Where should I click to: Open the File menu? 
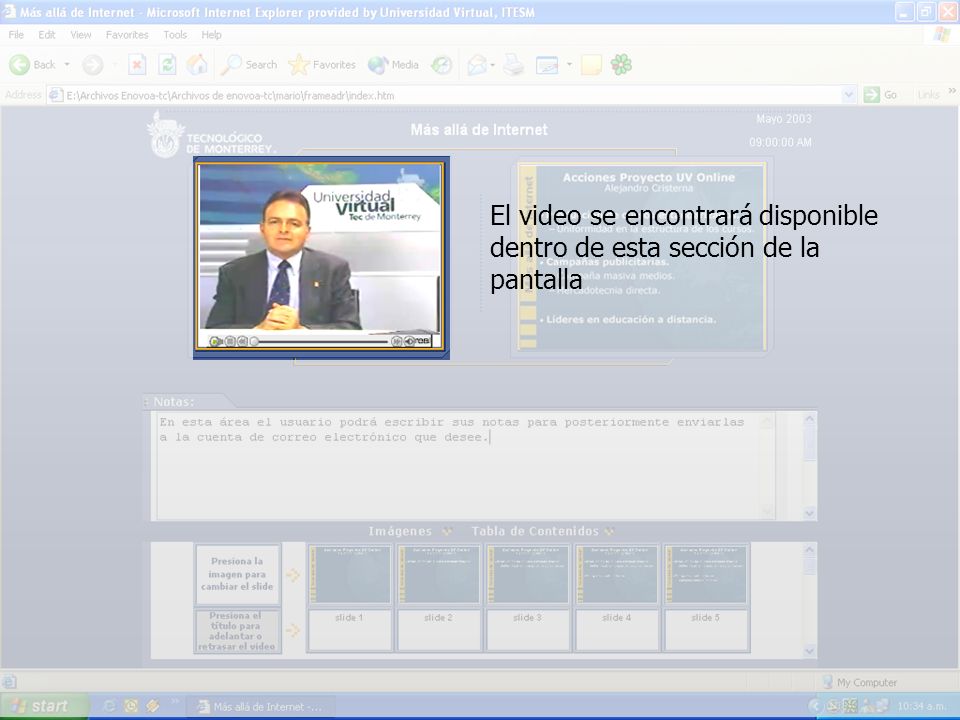(x=16, y=35)
